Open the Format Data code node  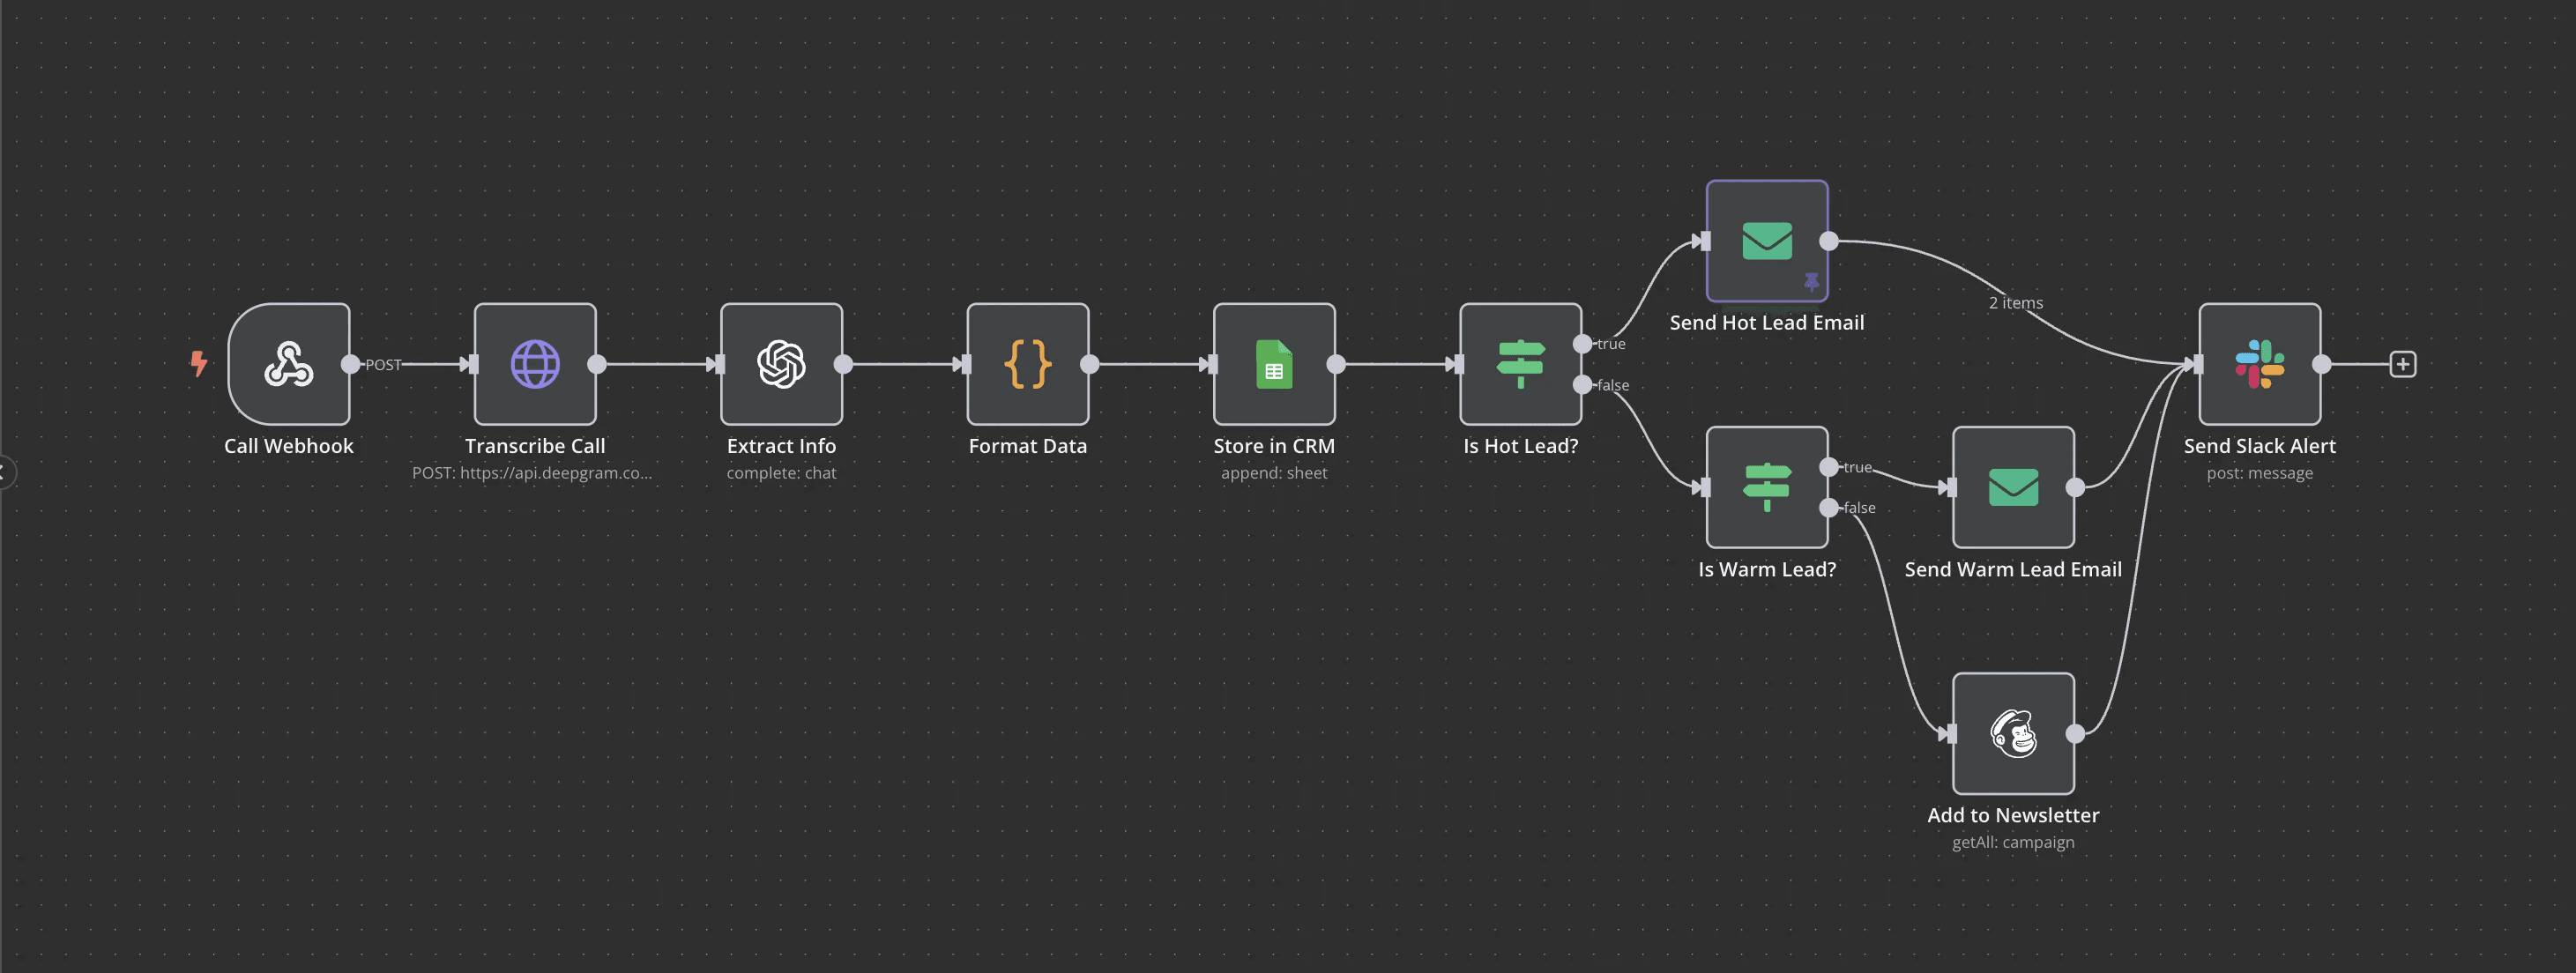[1028, 364]
